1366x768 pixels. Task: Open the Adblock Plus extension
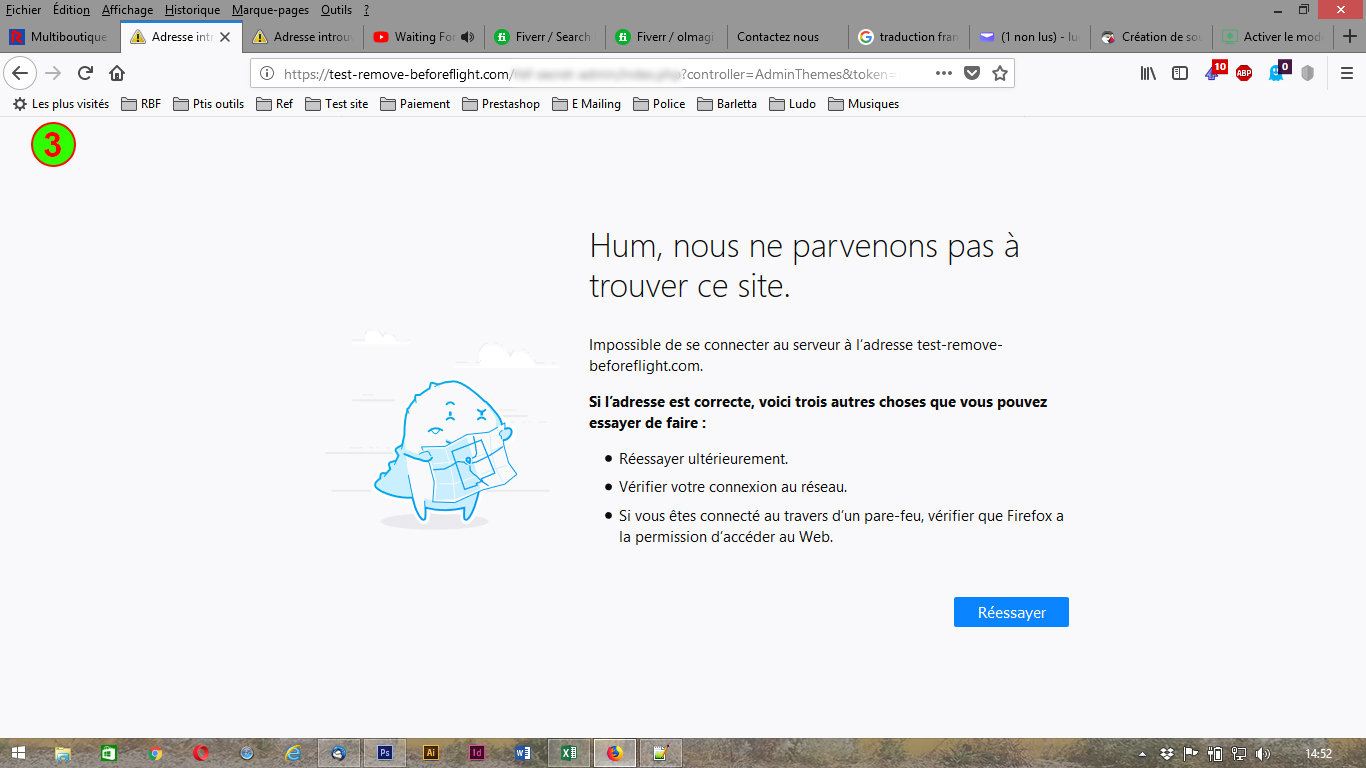[1244, 73]
